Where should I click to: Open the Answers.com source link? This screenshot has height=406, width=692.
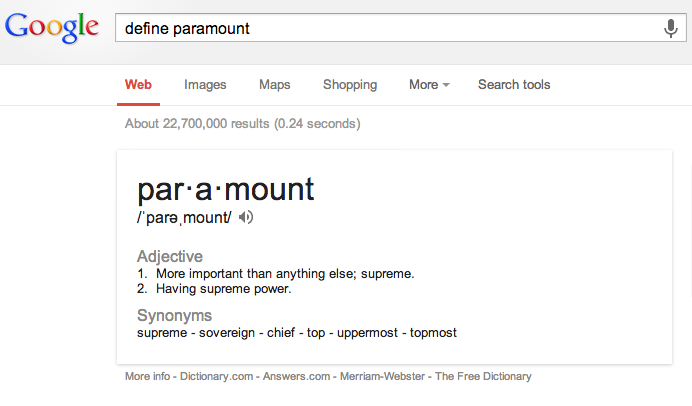pos(298,377)
